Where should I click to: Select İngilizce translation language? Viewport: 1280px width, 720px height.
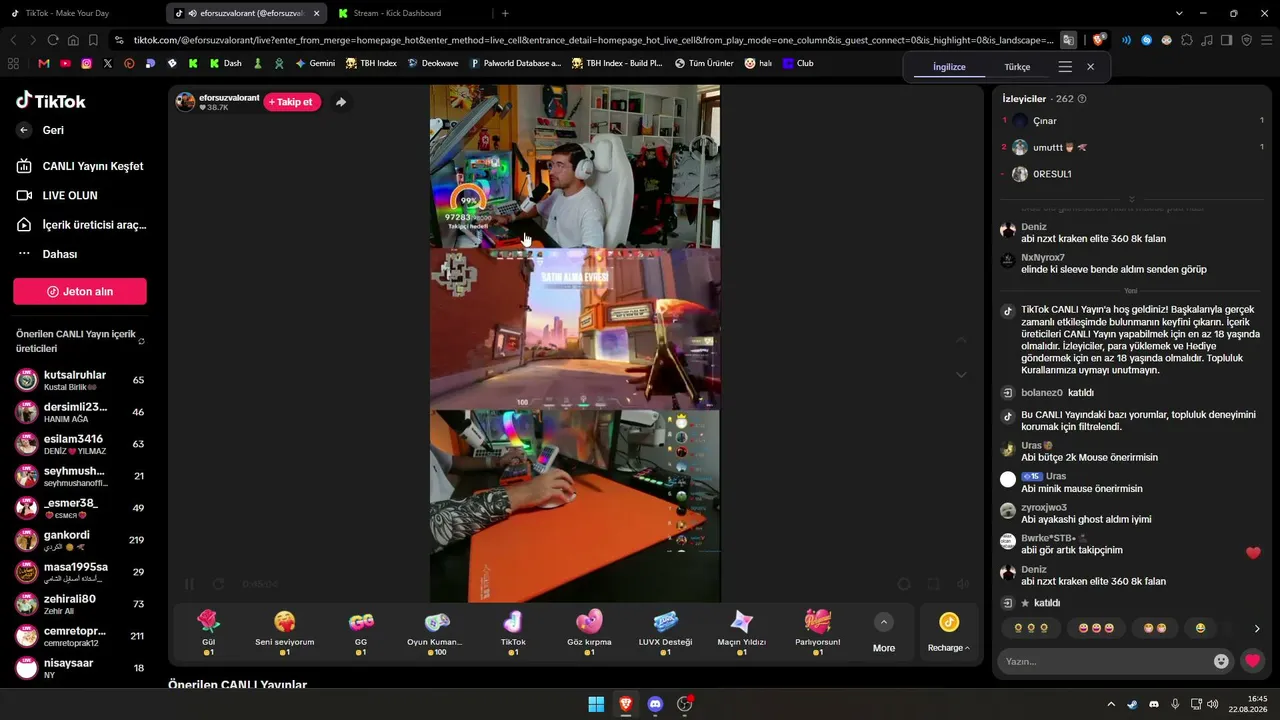pyautogui.click(x=949, y=67)
